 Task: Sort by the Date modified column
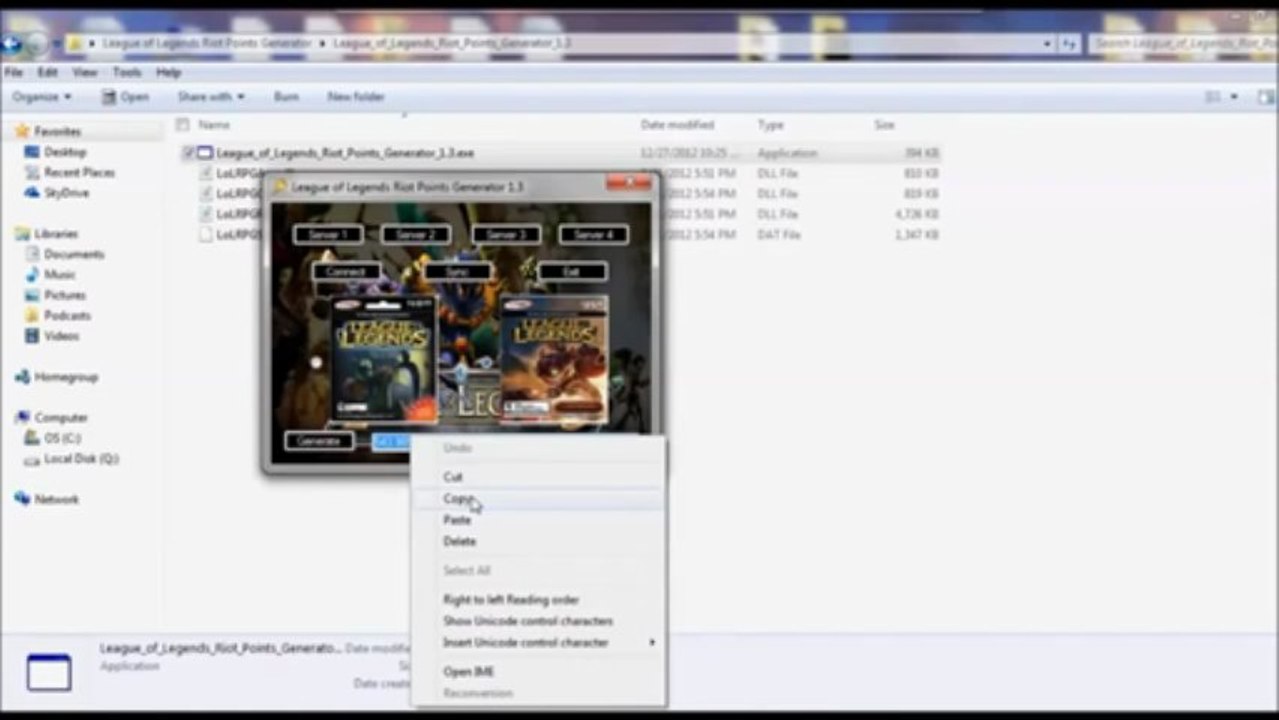point(677,125)
